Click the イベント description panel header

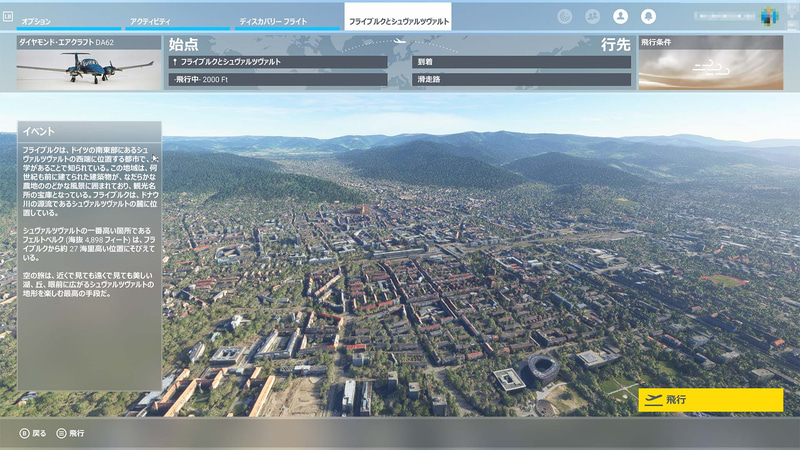click(89, 131)
